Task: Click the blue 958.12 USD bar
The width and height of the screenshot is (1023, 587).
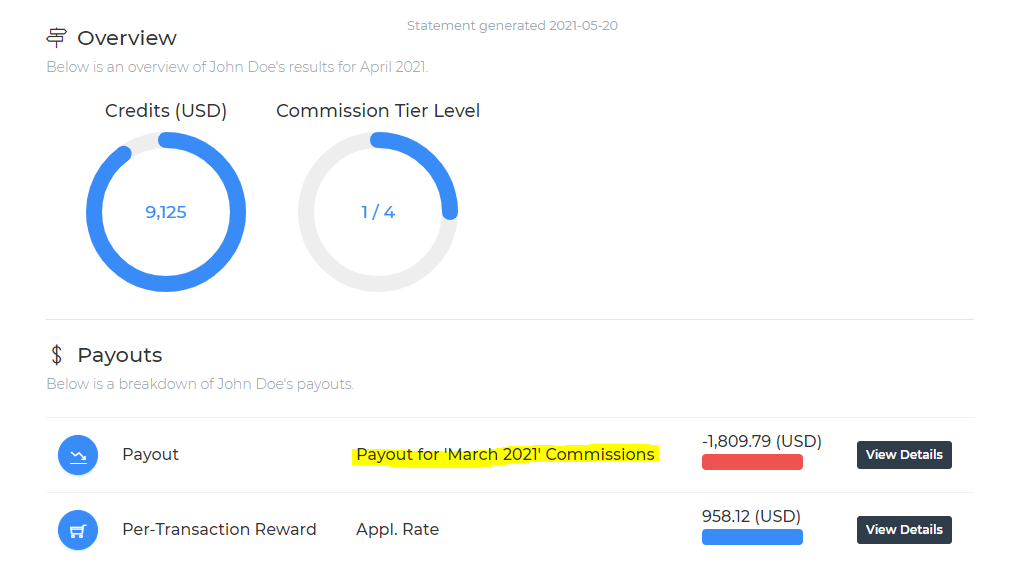Action: [752, 537]
